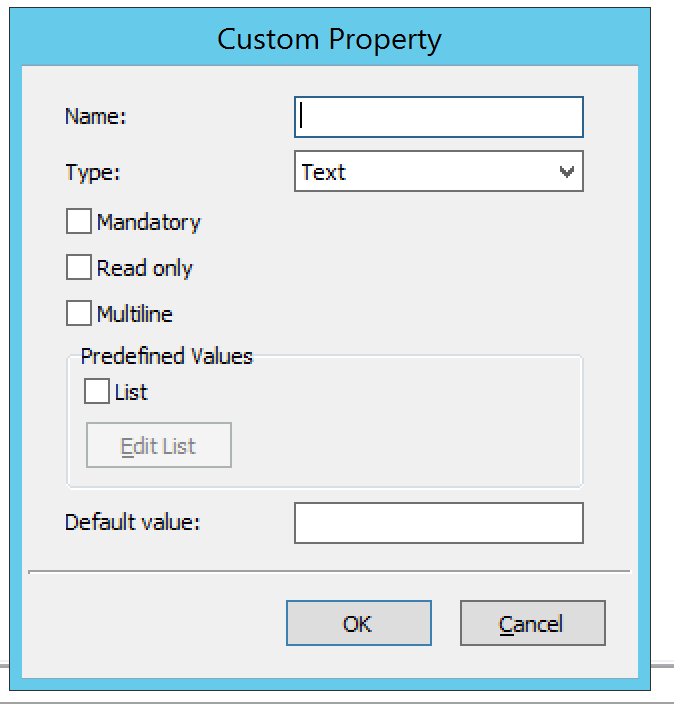Open the Edit List button
This screenshot has height=704, width=674.
[x=159, y=445]
